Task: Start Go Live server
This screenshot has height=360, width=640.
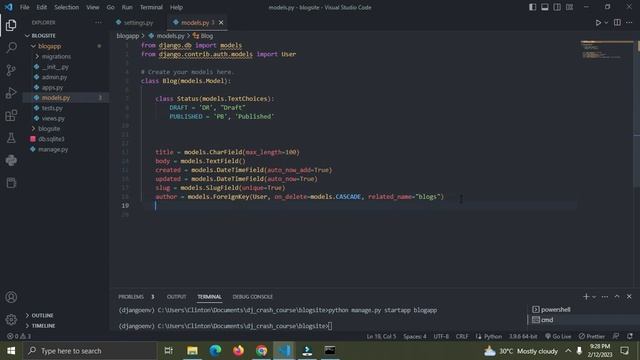Action: click(x=558, y=336)
